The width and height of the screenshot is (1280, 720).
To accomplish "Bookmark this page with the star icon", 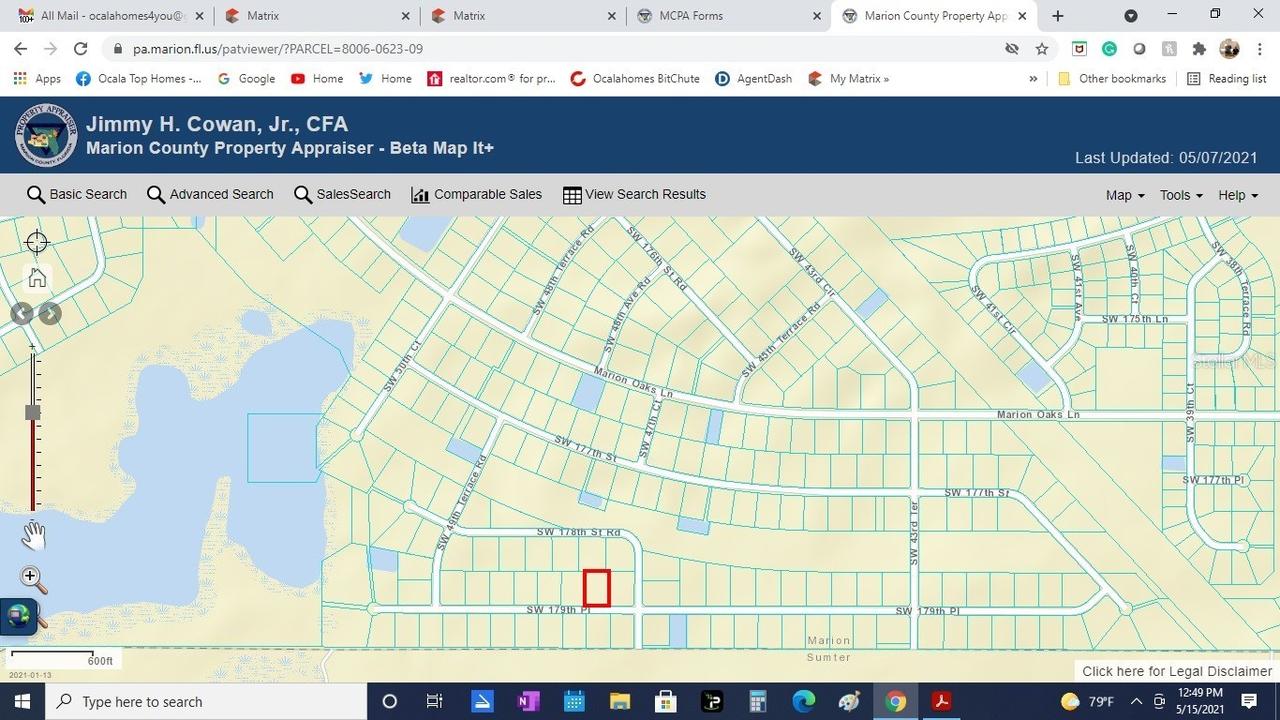I will click(x=1042, y=49).
